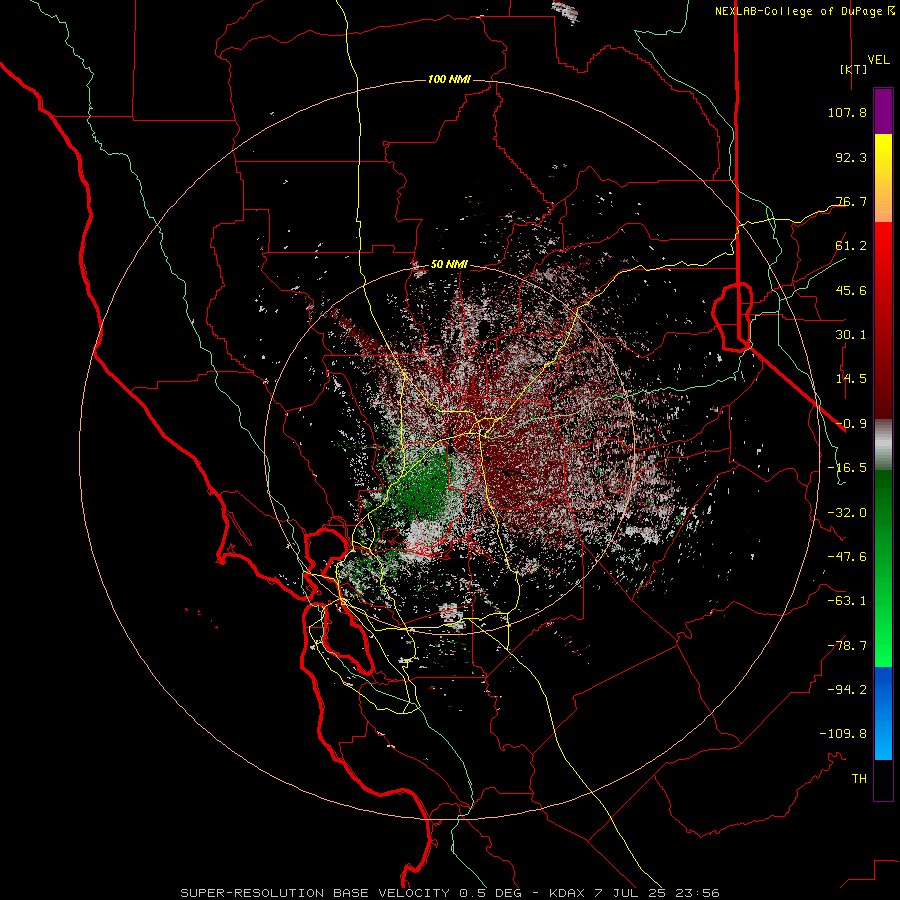Image resolution: width=900 pixels, height=900 pixels.
Task: Click the NEXLAB-College of DuPage credit text
Action: click(x=805, y=11)
